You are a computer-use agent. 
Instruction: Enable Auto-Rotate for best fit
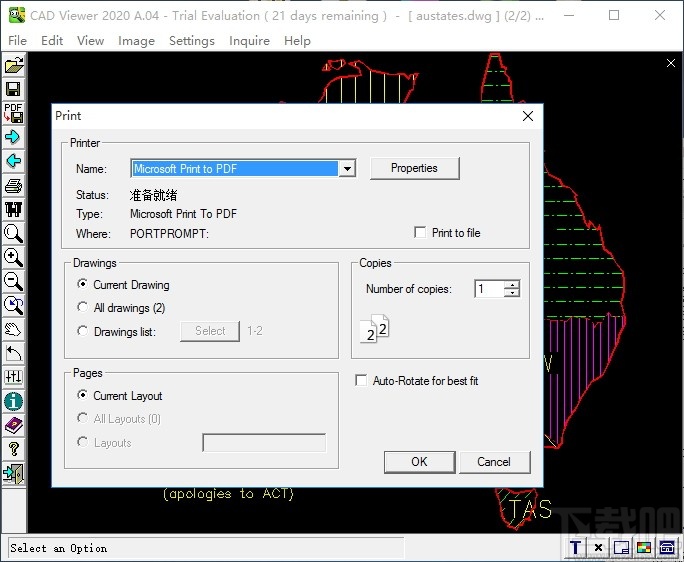coord(361,380)
